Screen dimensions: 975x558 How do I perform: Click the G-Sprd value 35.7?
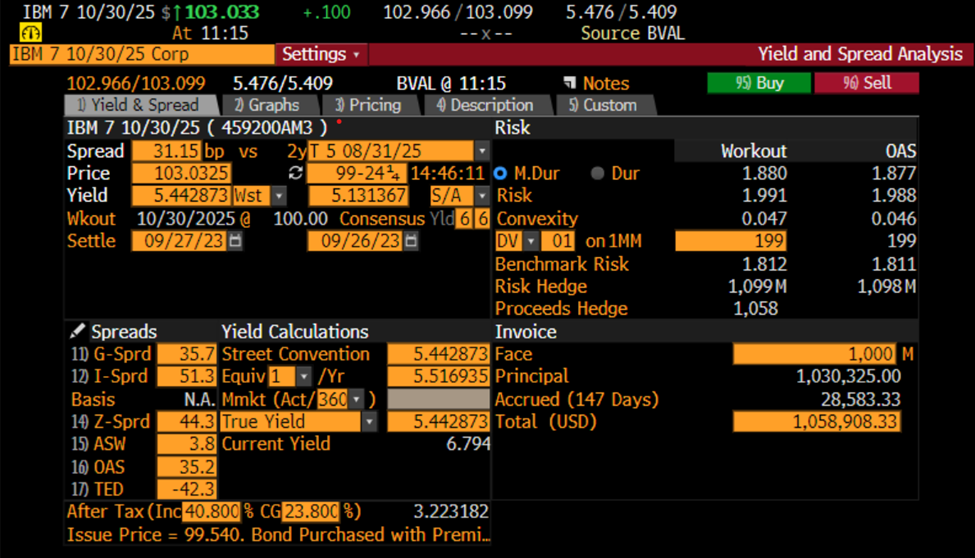click(187, 354)
